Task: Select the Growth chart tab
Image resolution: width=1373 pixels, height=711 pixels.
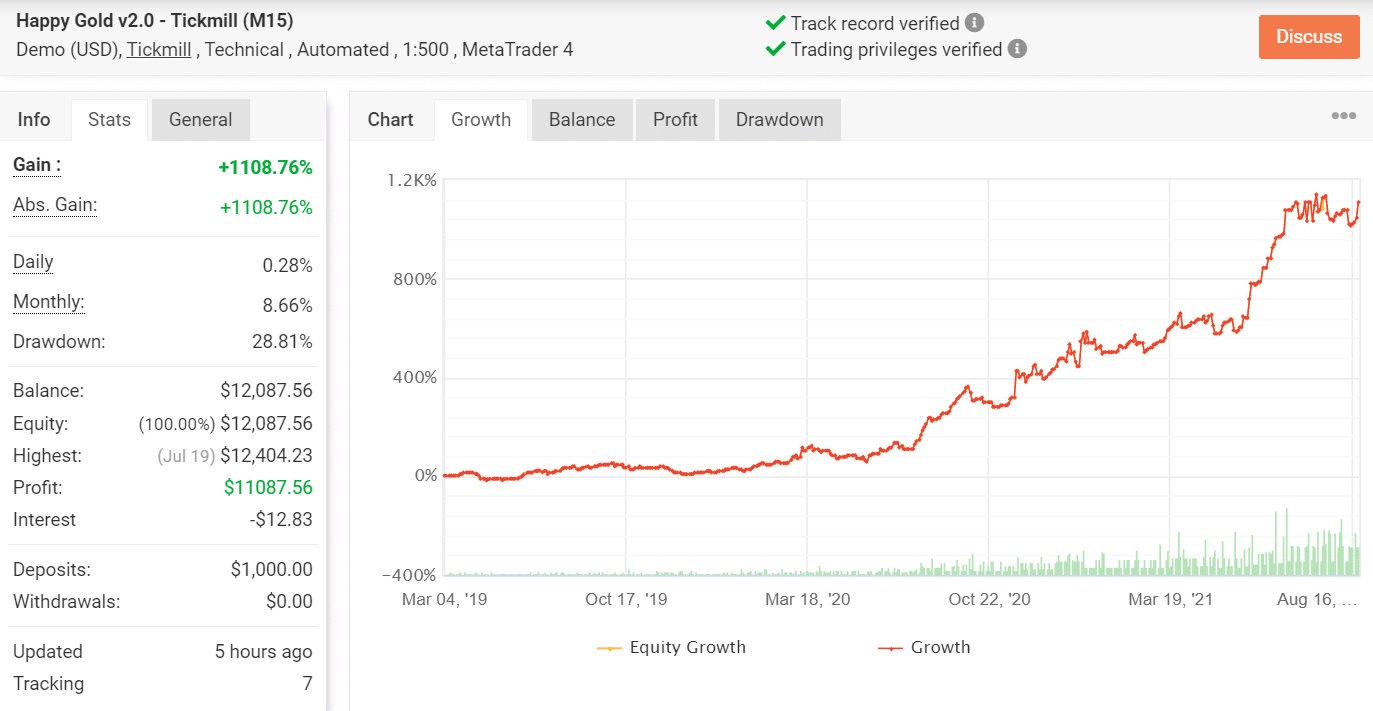Action: click(x=481, y=120)
